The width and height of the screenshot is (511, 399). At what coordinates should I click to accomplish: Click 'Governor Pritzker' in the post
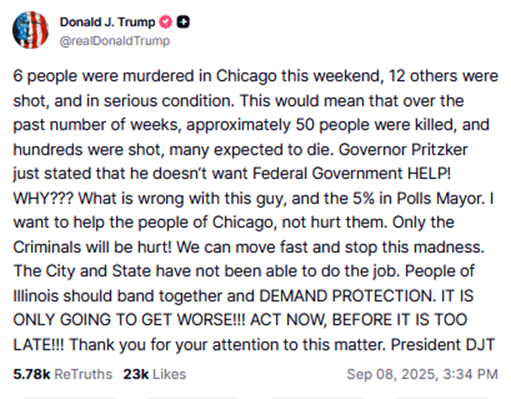tap(403, 149)
